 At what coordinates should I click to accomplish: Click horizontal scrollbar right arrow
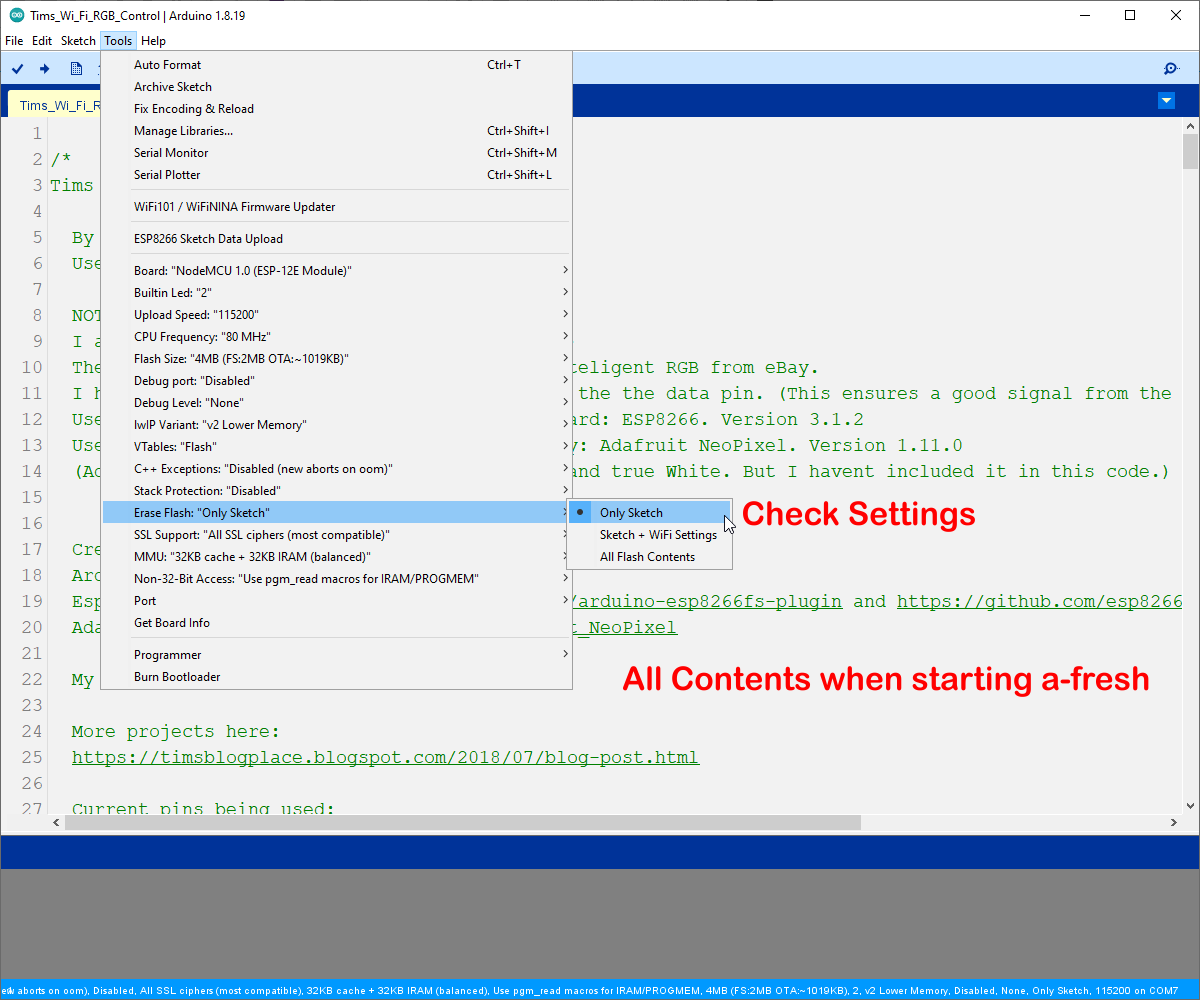point(1173,822)
